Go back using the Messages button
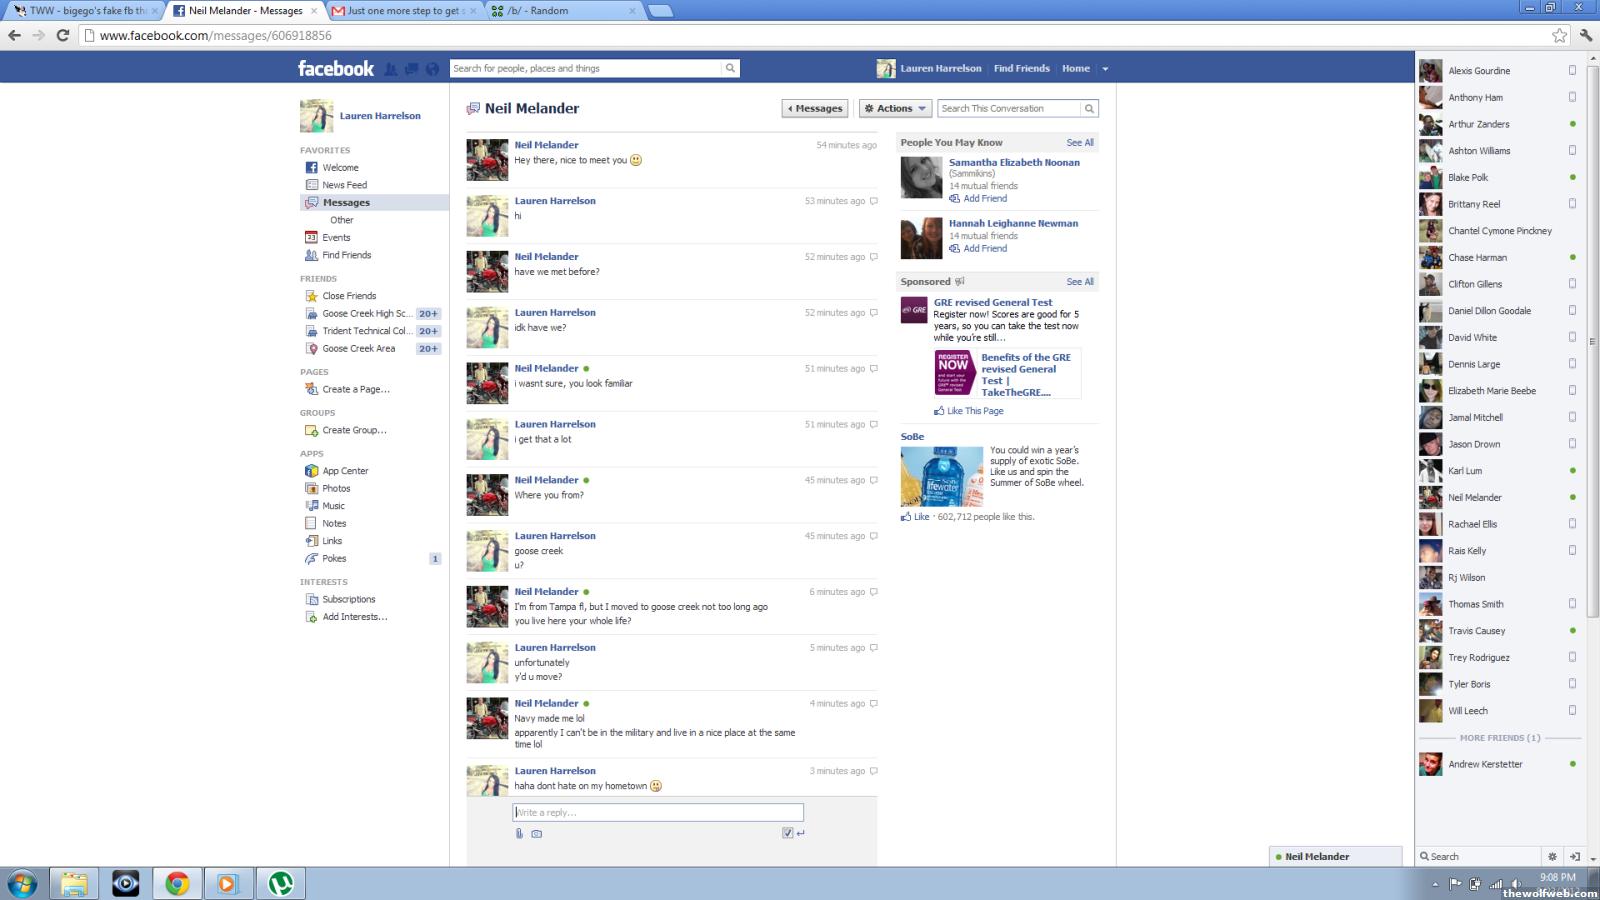Screen dimensions: 1600x900 (815, 108)
